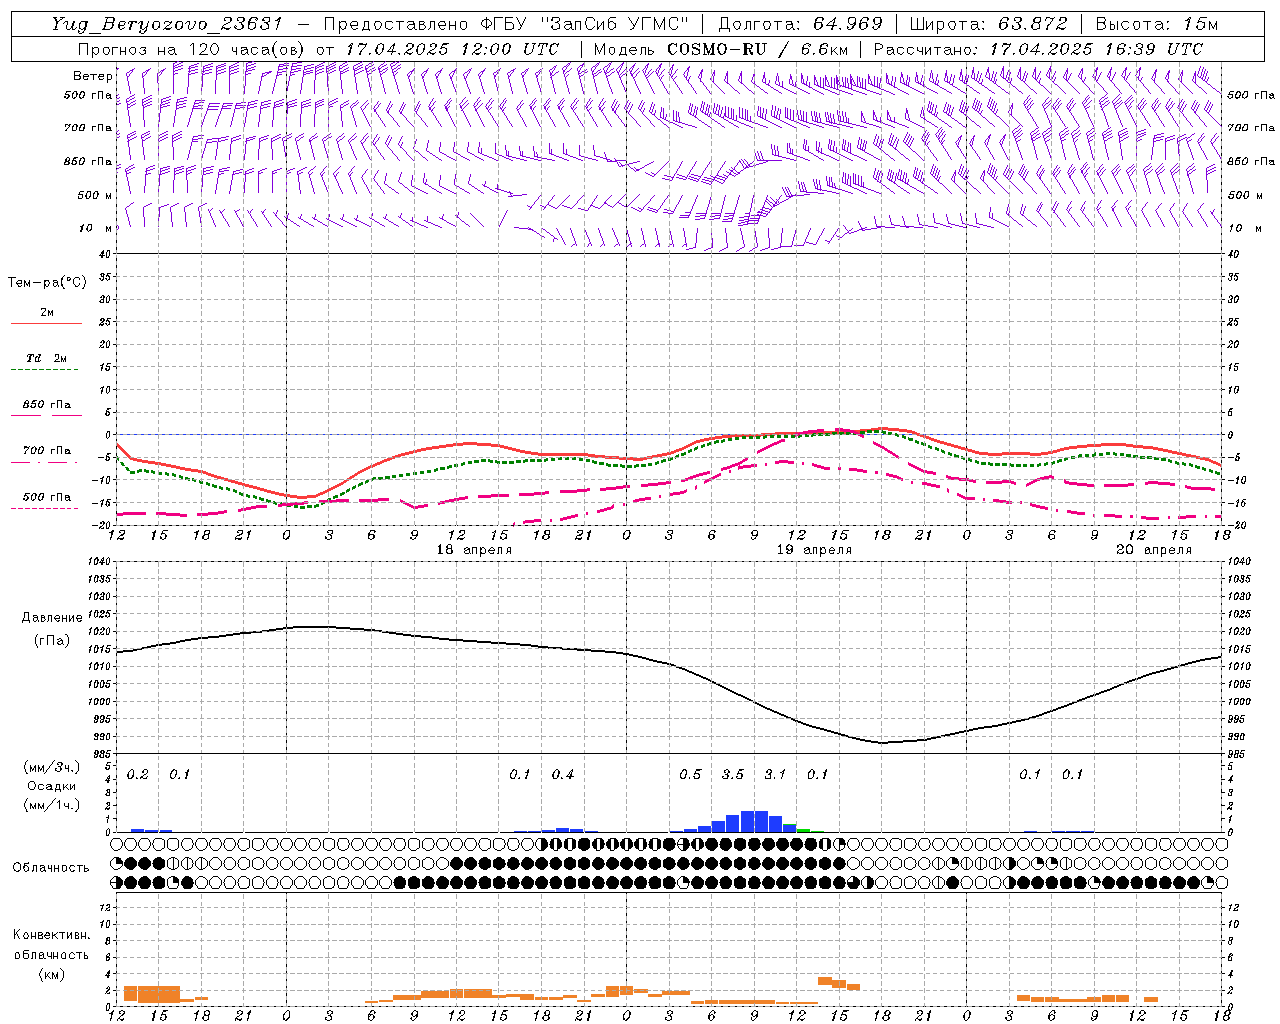The width and height of the screenshot is (1280, 1024).
Task: Select the Осадки precipitation label
Action: (52, 786)
